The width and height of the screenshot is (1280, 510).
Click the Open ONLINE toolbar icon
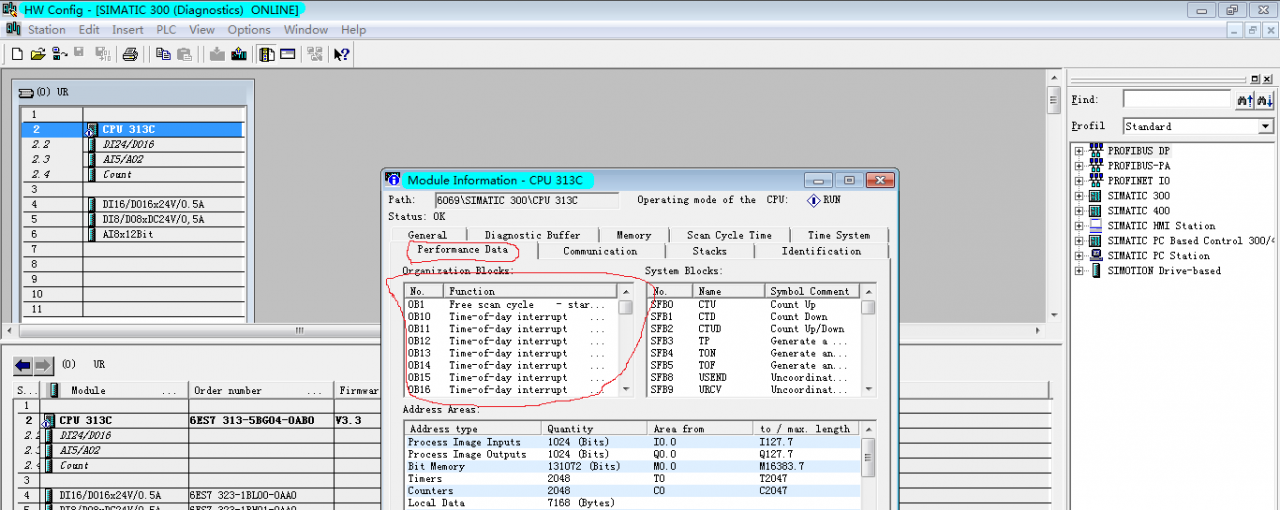[59, 54]
